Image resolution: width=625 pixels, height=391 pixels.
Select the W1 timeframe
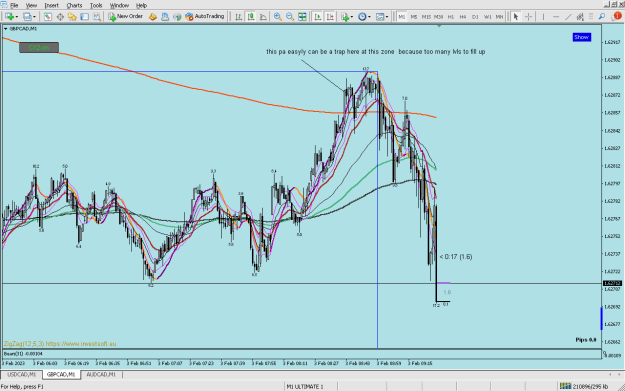(487, 17)
